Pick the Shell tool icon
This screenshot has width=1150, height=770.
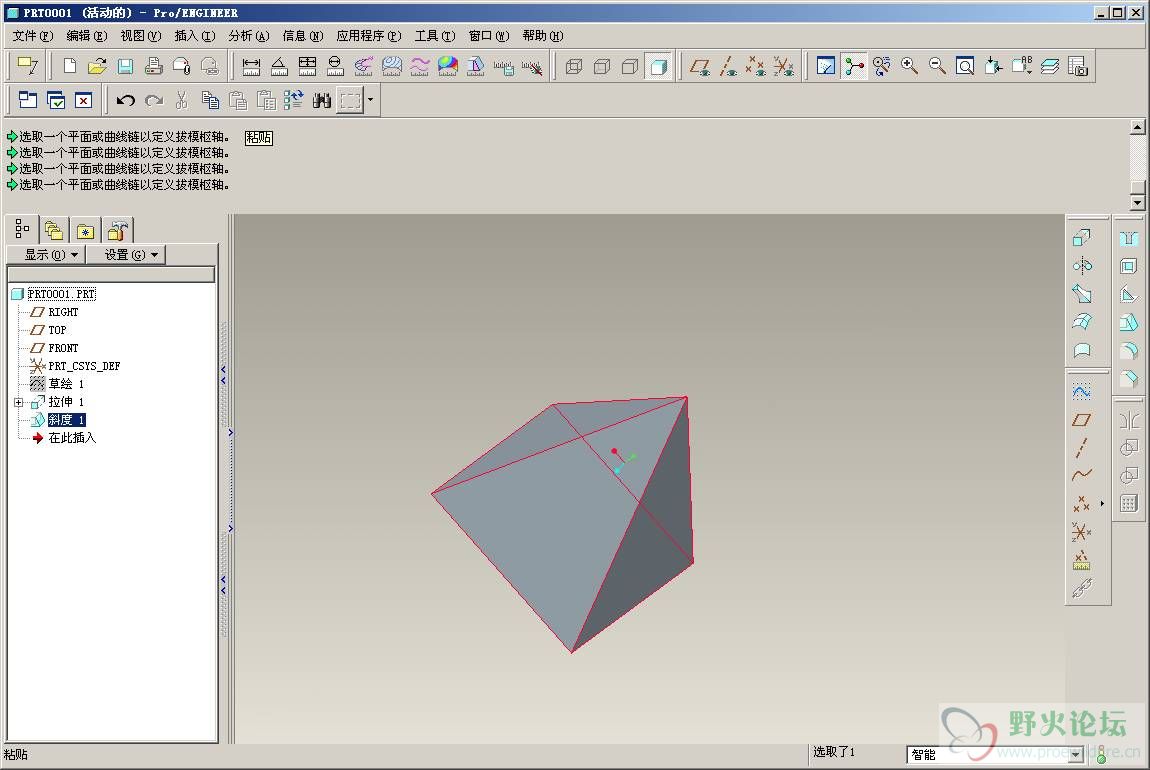pyautogui.click(x=1129, y=266)
